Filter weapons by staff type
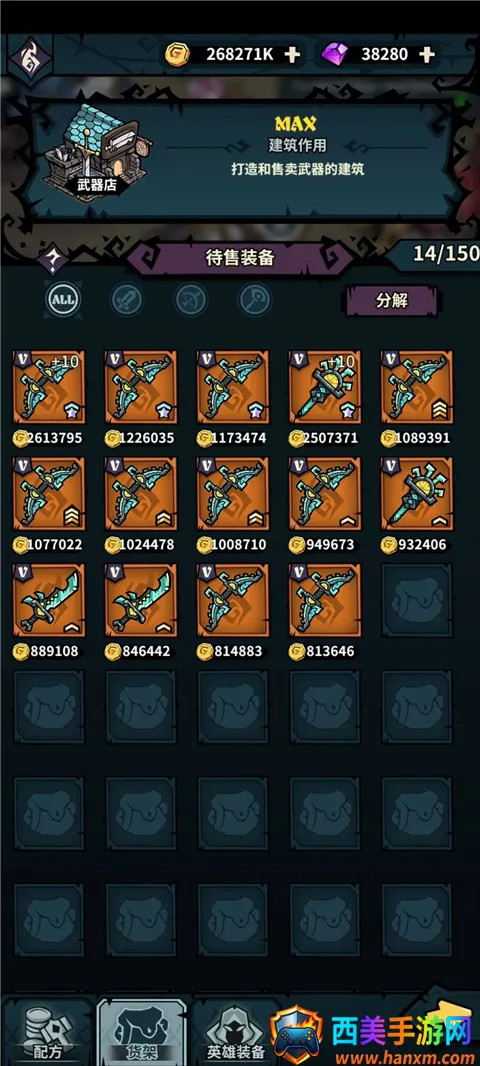The height and width of the screenshot is (1066, 480). [x=255, y=299]
